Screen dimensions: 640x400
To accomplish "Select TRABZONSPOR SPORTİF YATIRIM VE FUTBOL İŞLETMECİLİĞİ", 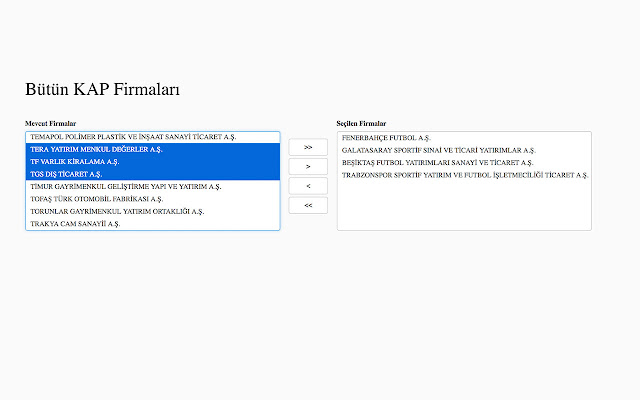I will tap(464, 175).
